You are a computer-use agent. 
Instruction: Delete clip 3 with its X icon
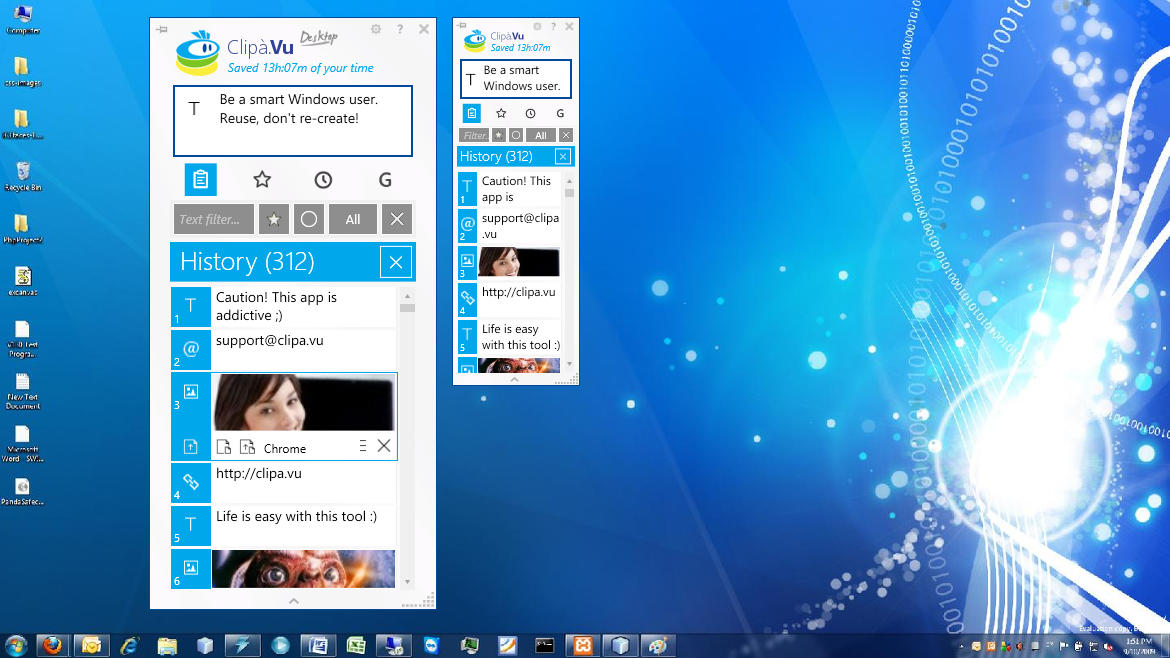click(x=384, y=446)
